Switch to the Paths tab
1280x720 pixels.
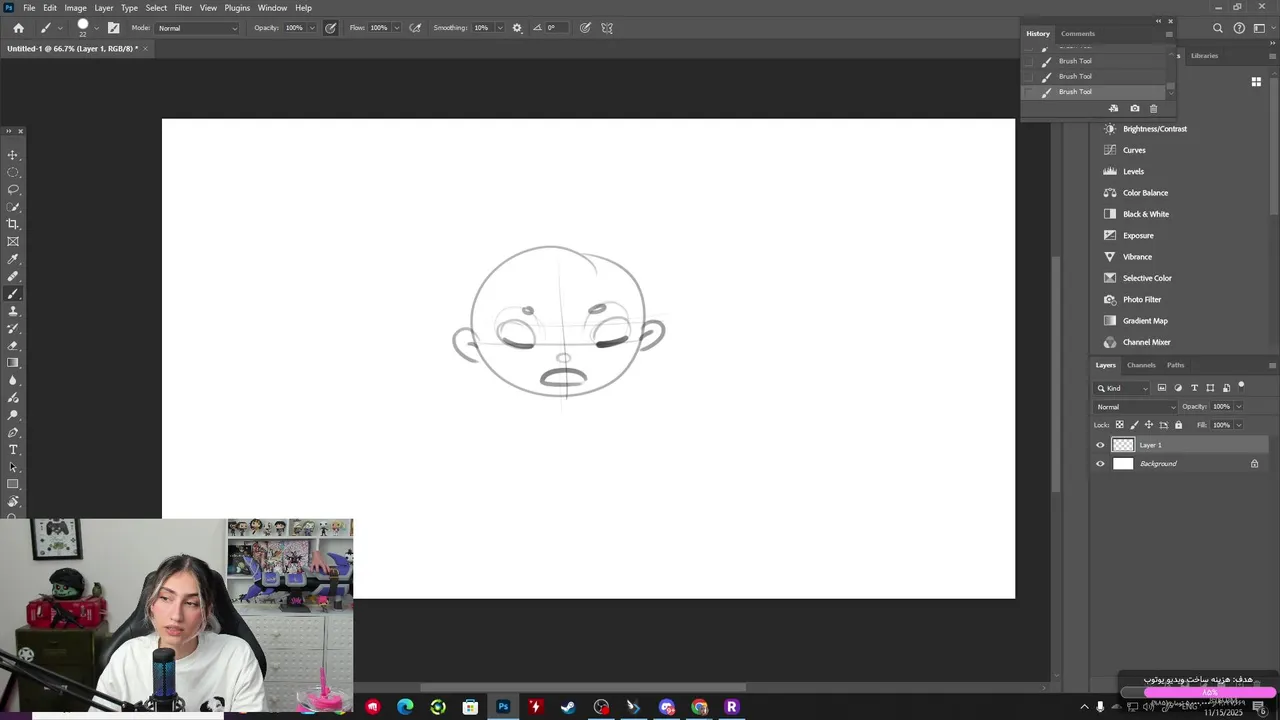pos(1175,365)
